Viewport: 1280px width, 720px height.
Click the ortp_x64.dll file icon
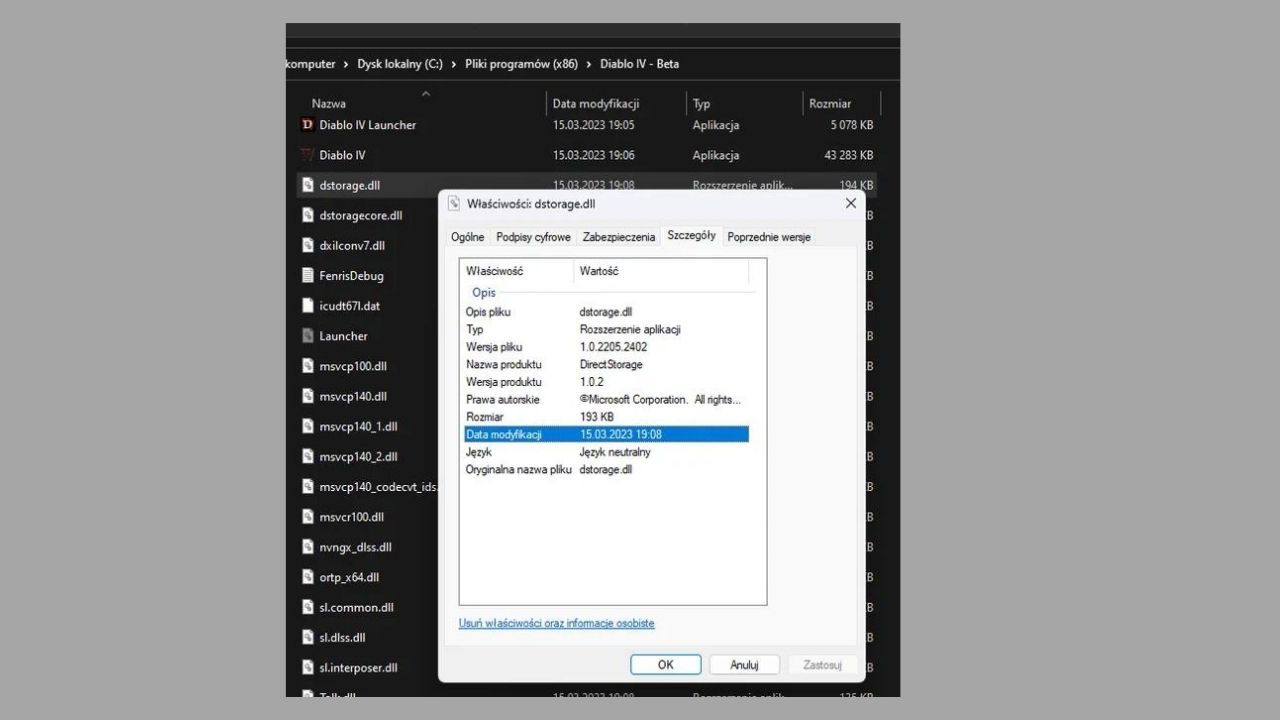coord(308,577)
